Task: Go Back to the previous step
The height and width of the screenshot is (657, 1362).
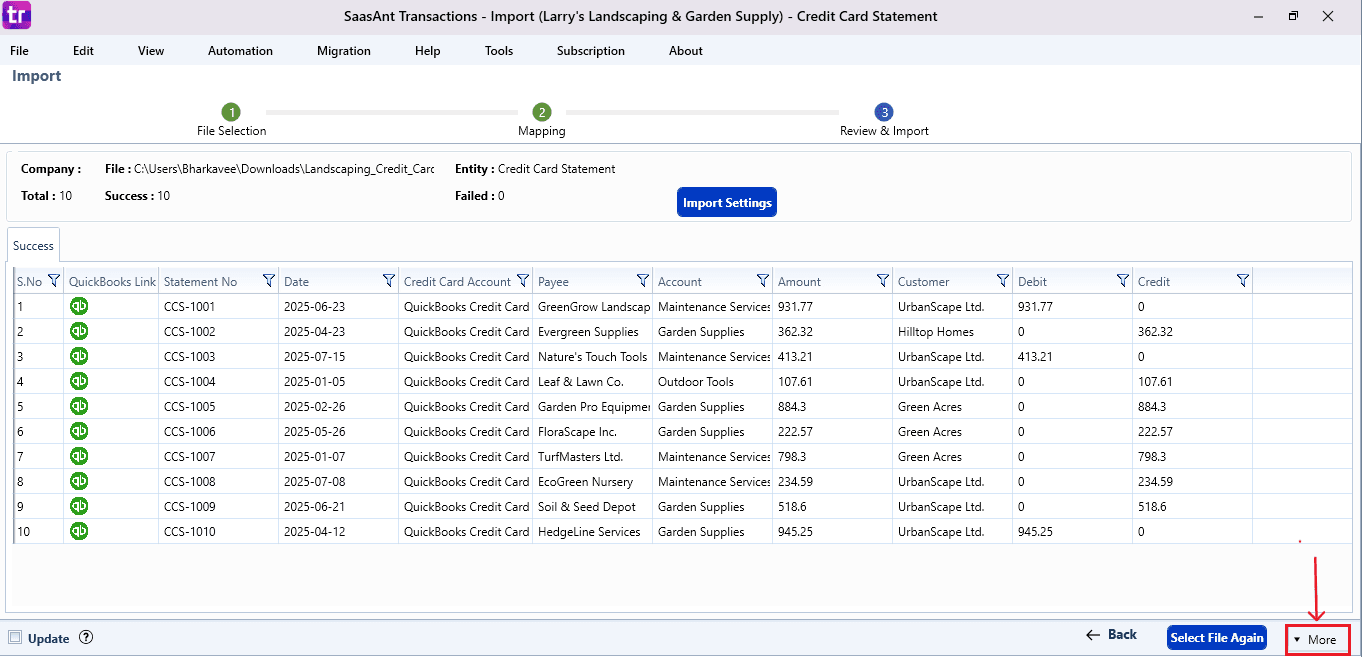Action: pyautogui.click(x=1112, y=635)
